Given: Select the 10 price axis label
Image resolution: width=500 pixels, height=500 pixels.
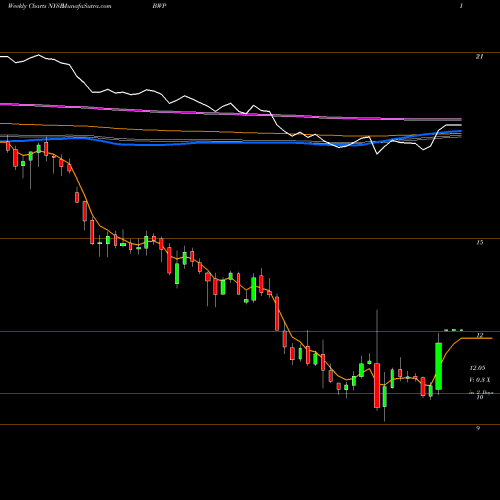Looking at the screenshot, I should [480, 397].
